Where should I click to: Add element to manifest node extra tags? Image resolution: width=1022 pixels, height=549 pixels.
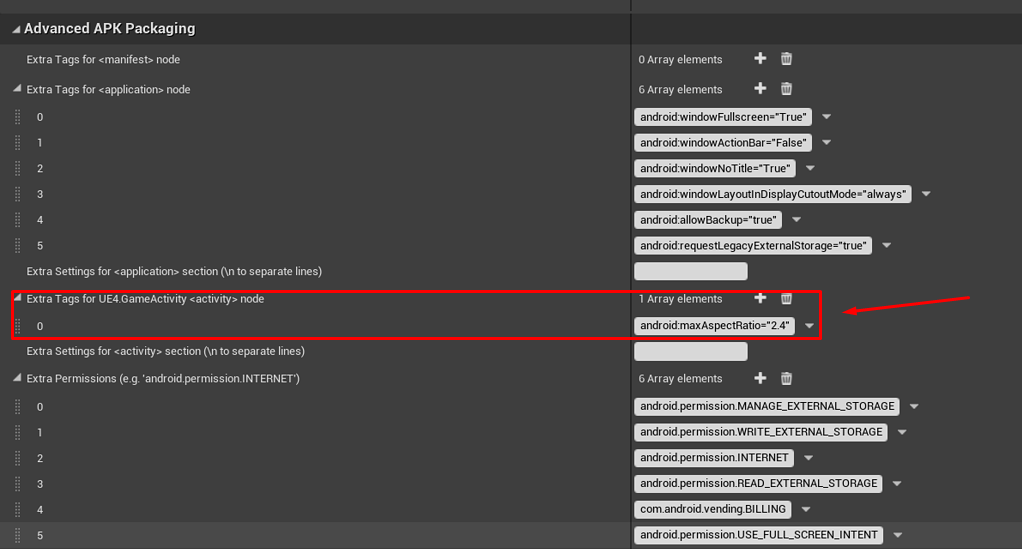click(760, 59)
